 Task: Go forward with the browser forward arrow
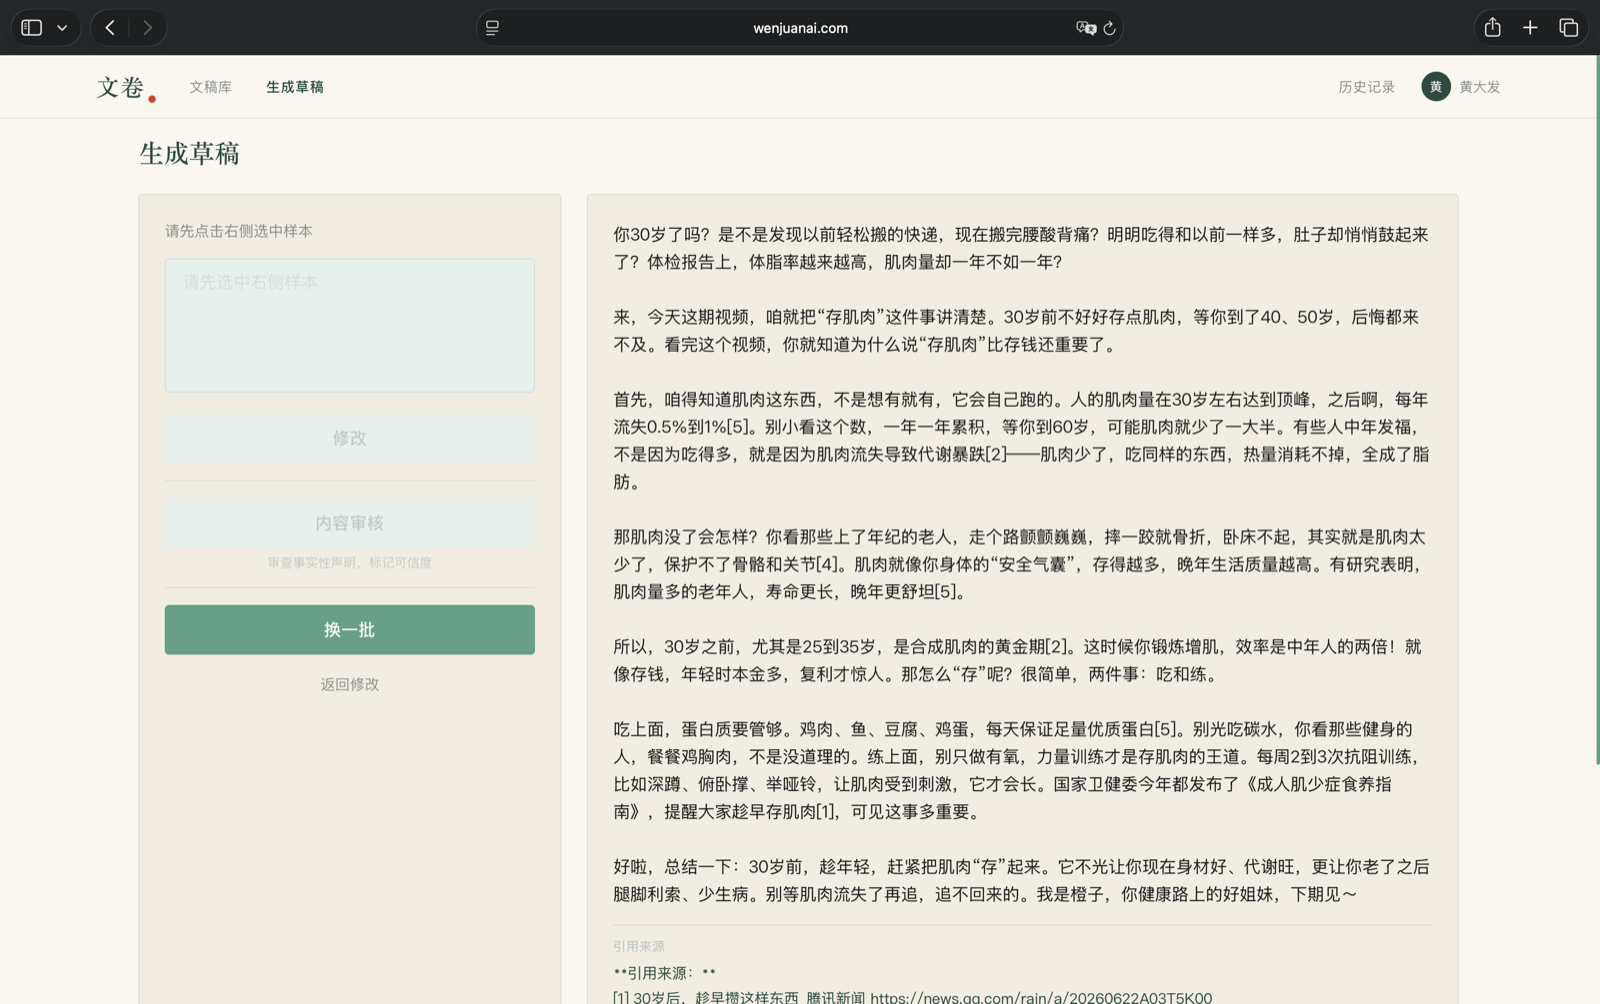pyautogui.click(x=148, y=28)
